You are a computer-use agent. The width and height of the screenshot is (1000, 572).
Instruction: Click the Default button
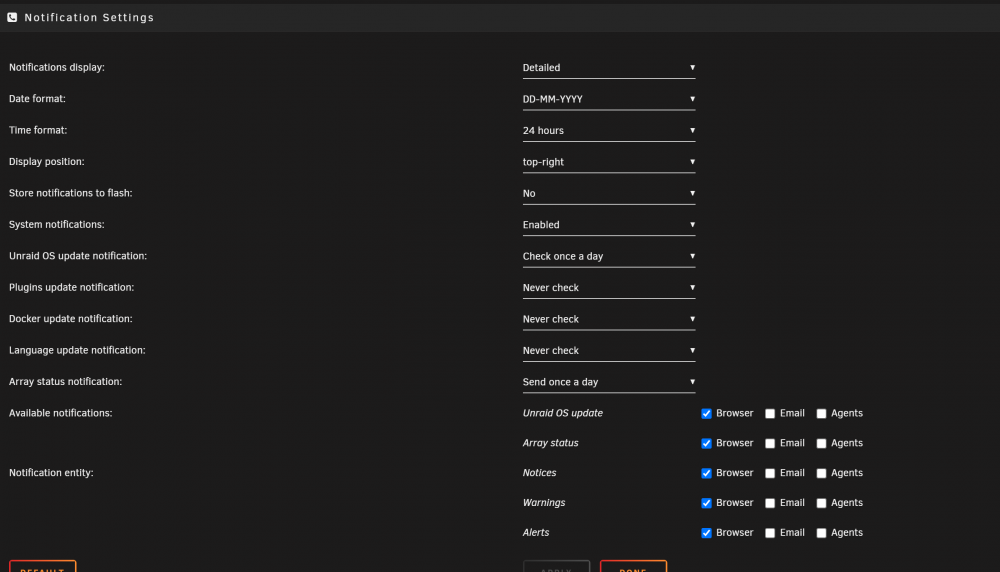click(43, 566)
